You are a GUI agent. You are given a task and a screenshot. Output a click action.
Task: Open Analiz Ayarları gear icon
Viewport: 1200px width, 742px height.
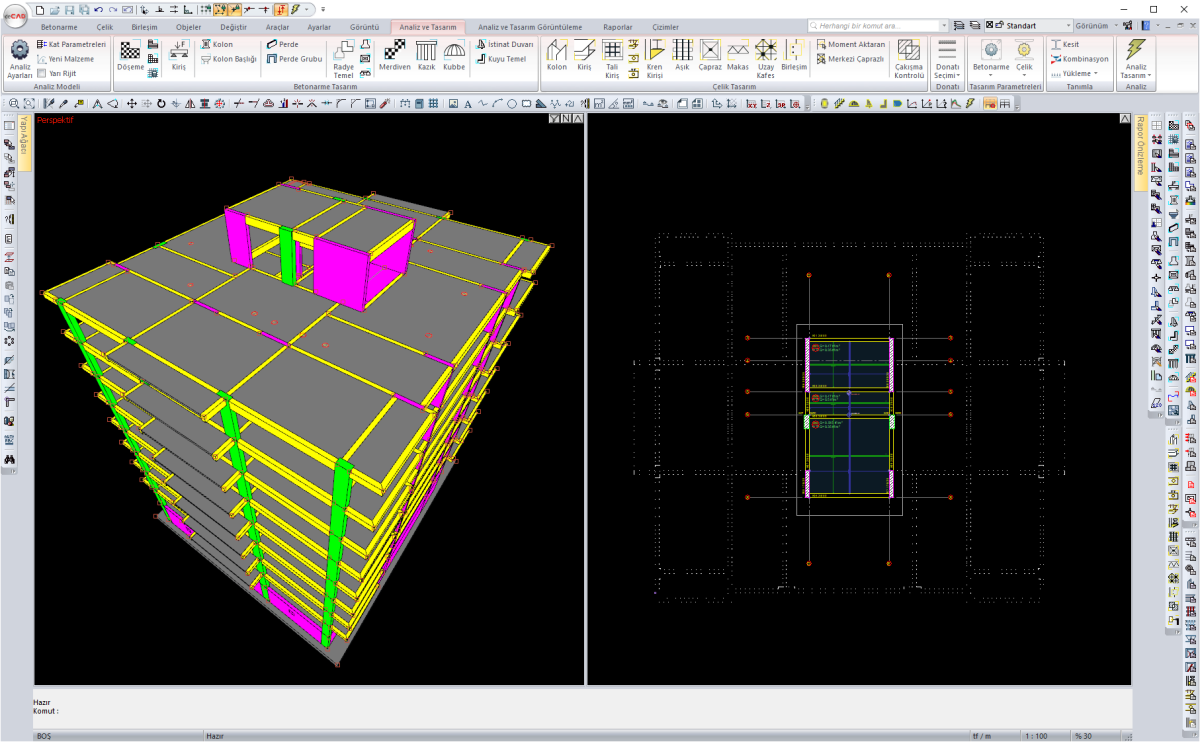(19, 52)
